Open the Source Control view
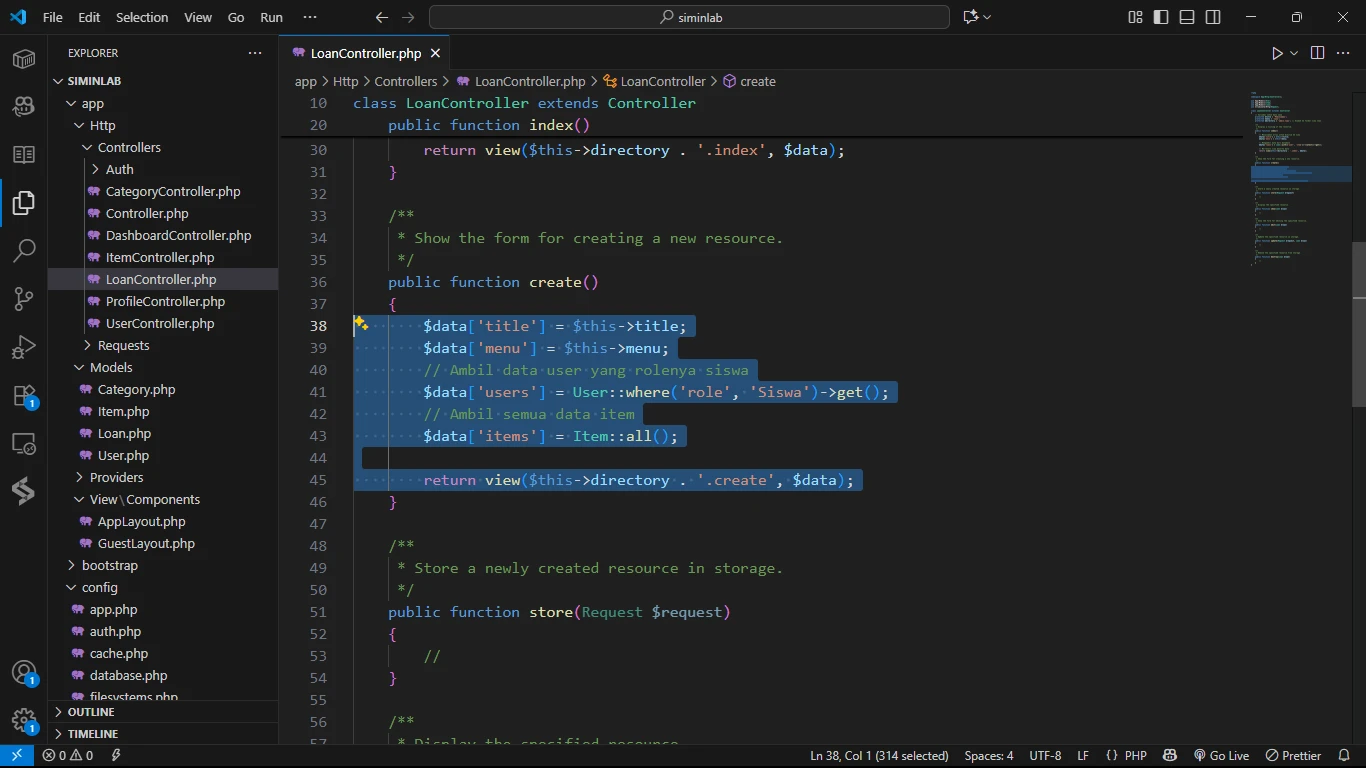Viewport: 1366px width, 768px height. pyautogui.click(x=24, y=299)
